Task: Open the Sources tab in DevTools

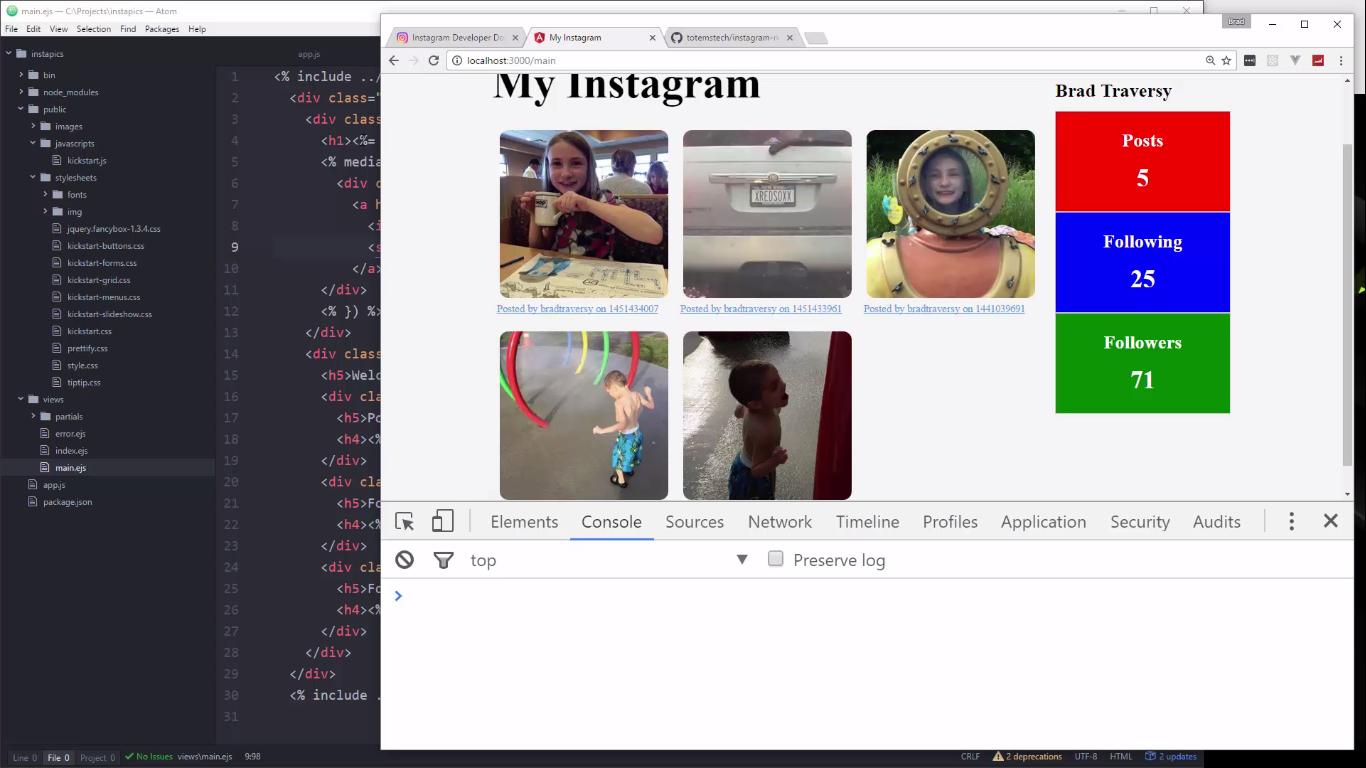Action: click(695, 521)
